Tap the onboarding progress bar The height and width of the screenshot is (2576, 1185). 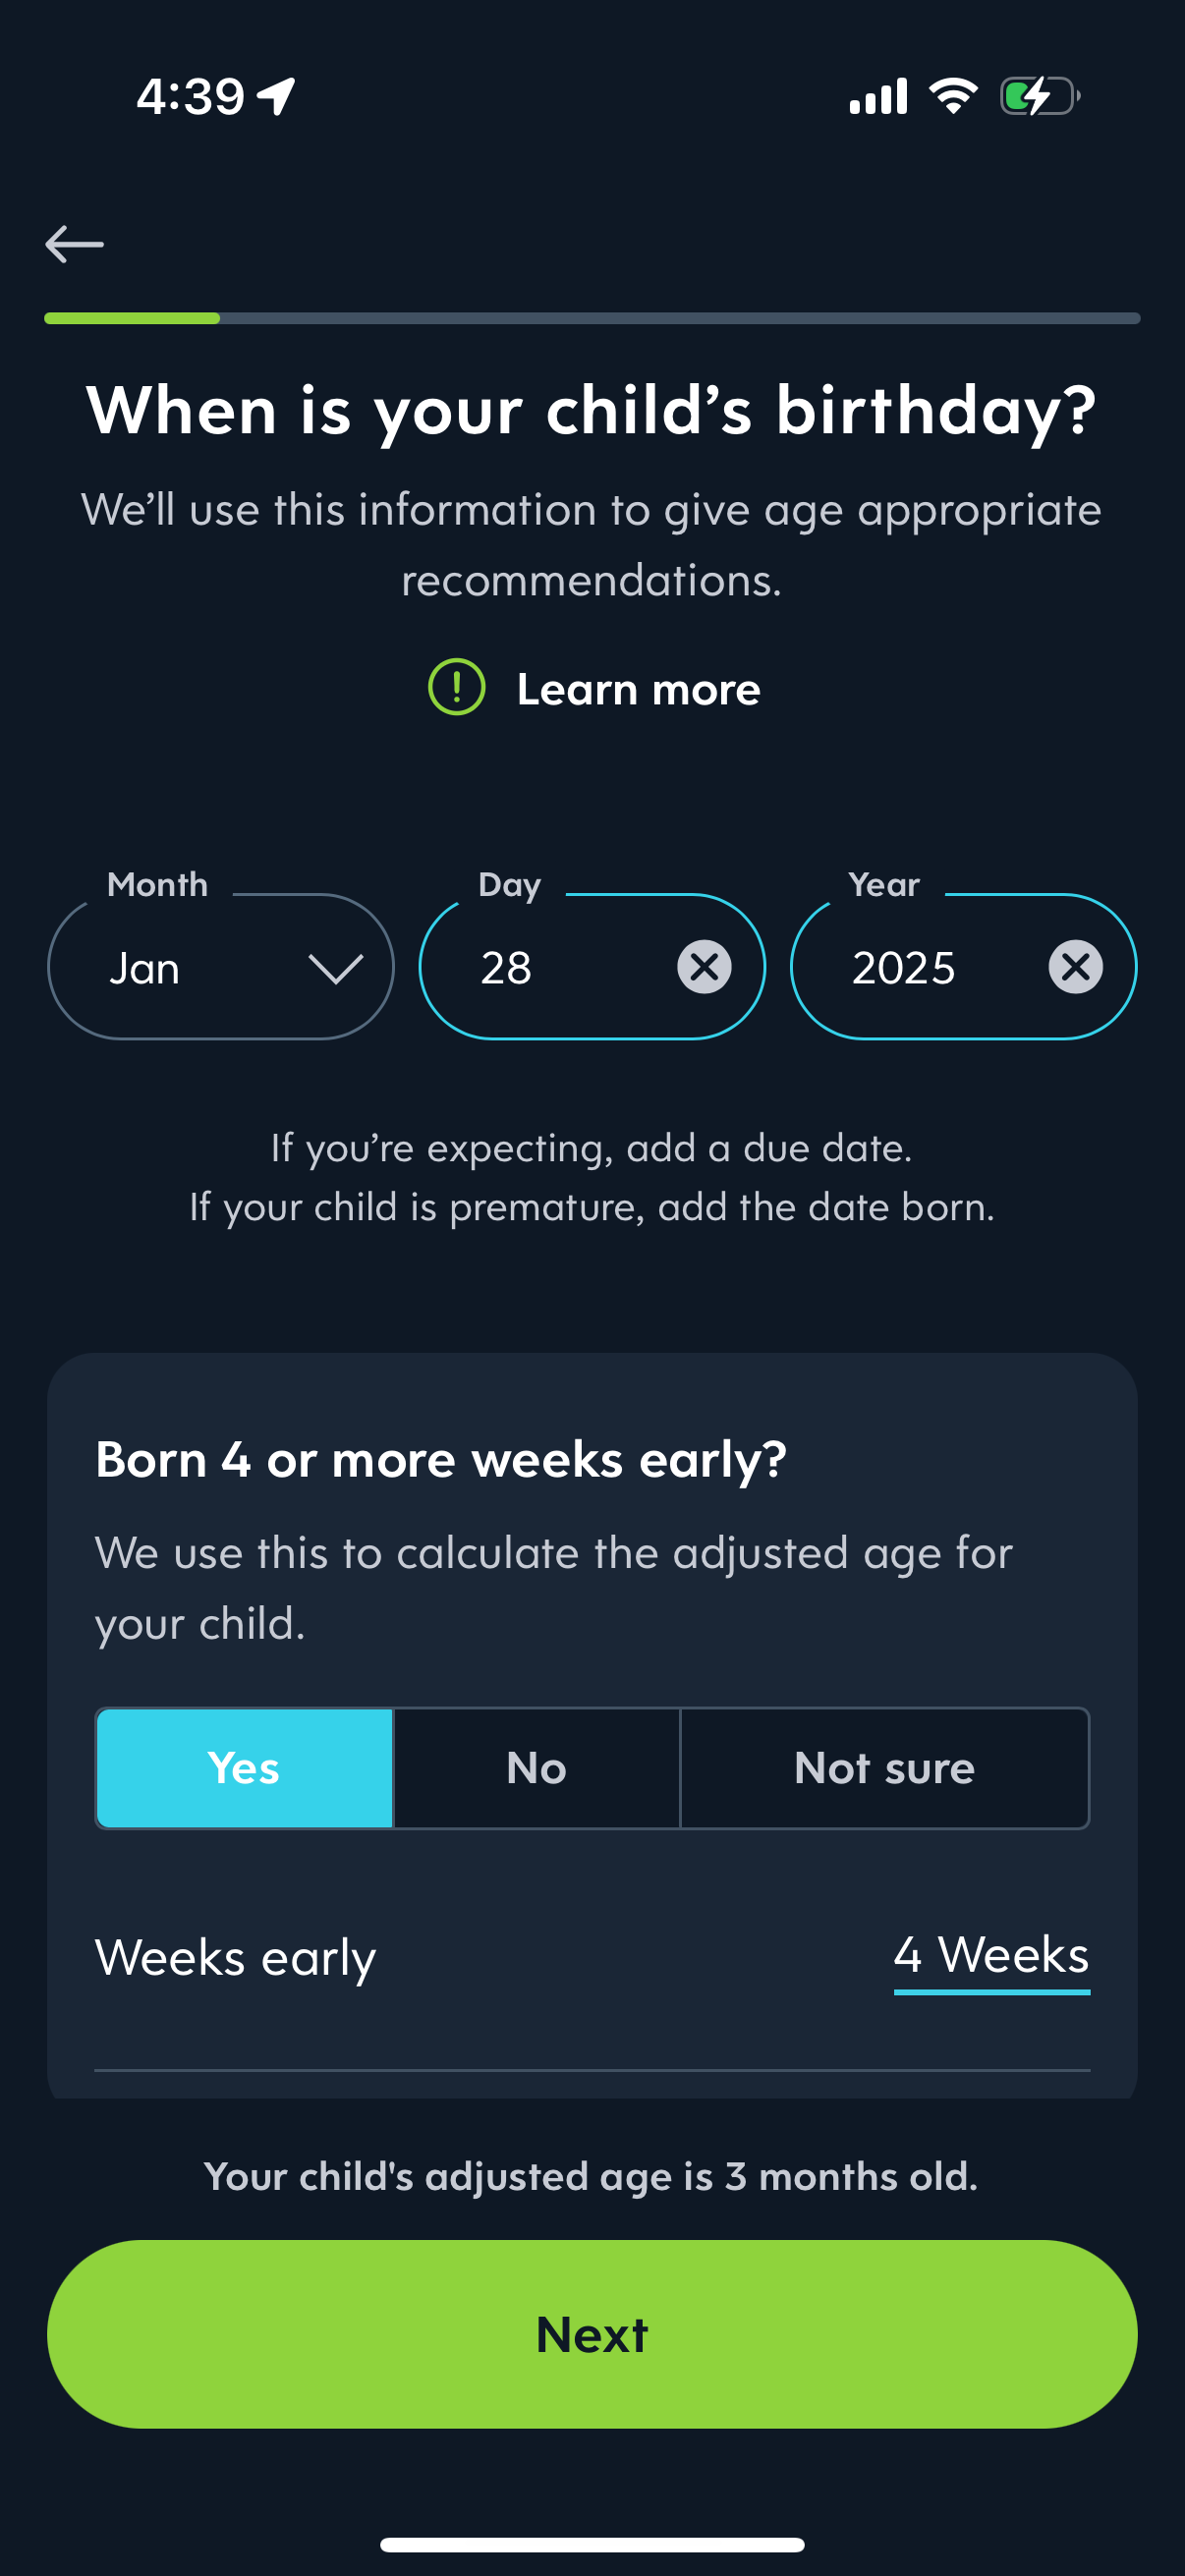point(592,318)
